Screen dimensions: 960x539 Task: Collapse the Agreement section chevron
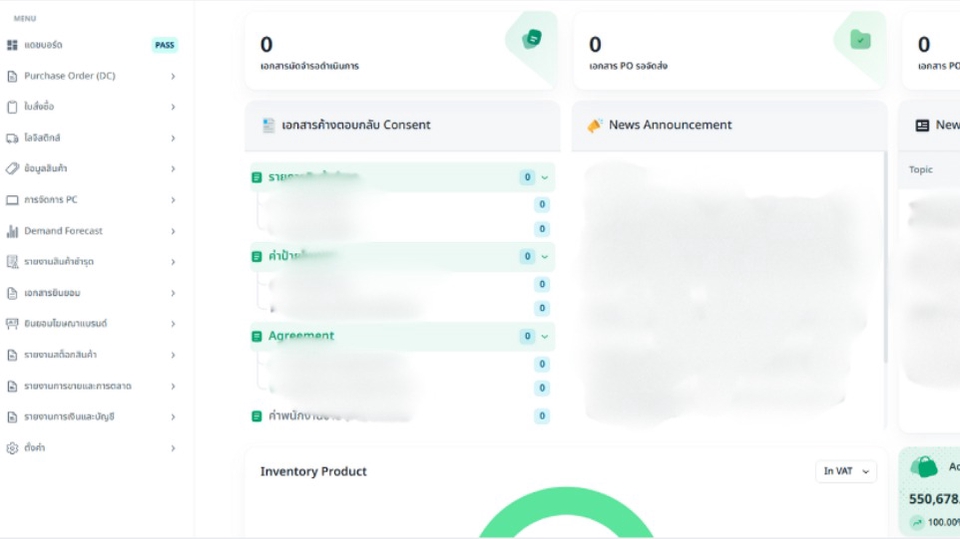point(544,336)
